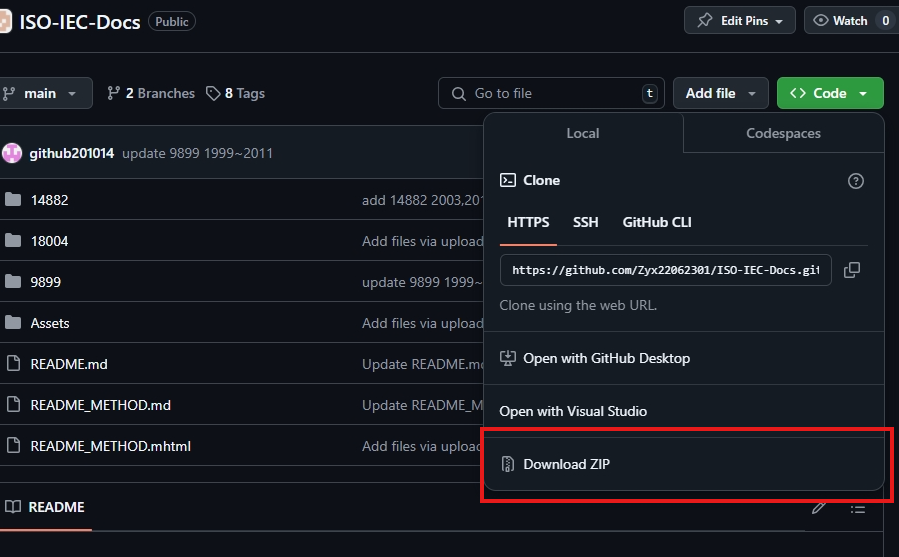Expand the Add file dropdown
The image size is (899, 557).
pyautogui.click(x=721, y=93)
